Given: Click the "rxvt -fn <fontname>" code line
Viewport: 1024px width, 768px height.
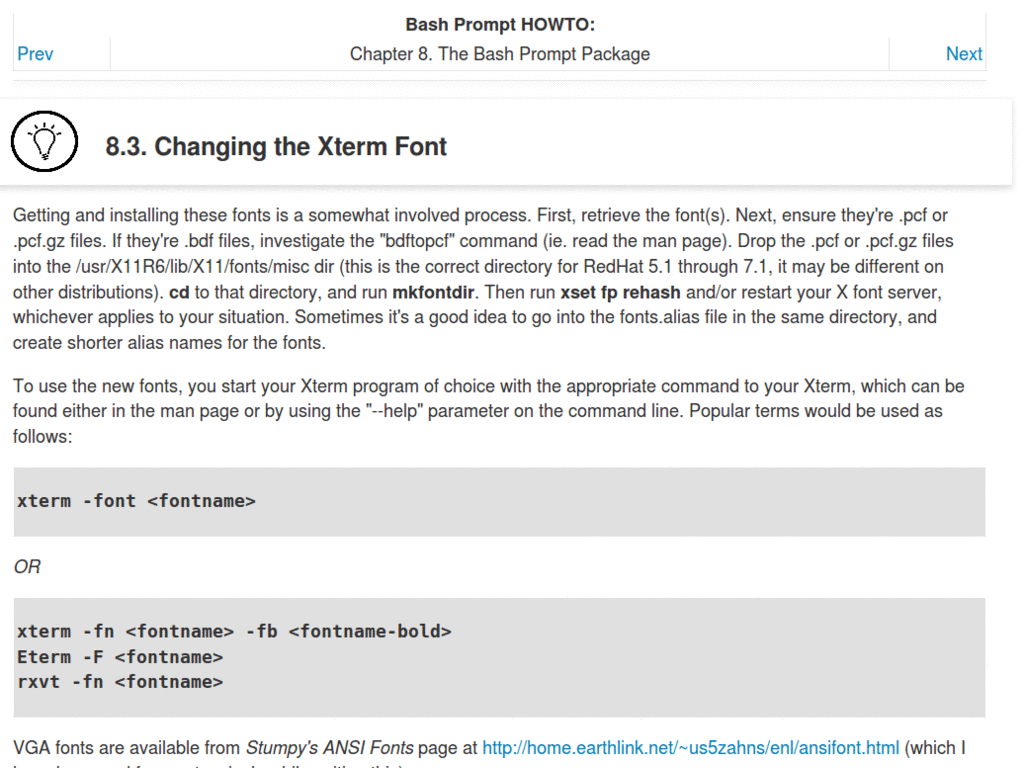Looking at the screenshot, I should [x=120, y=682].
